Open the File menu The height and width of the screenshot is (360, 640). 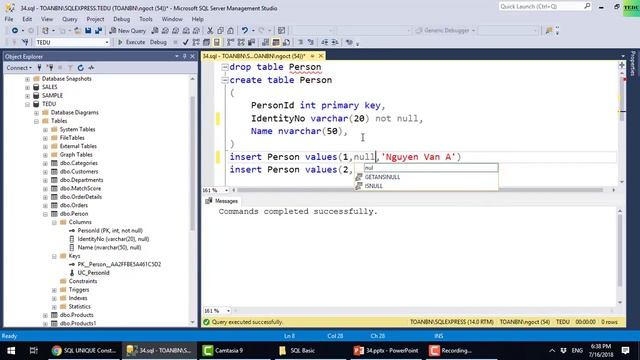coord(9,19)
